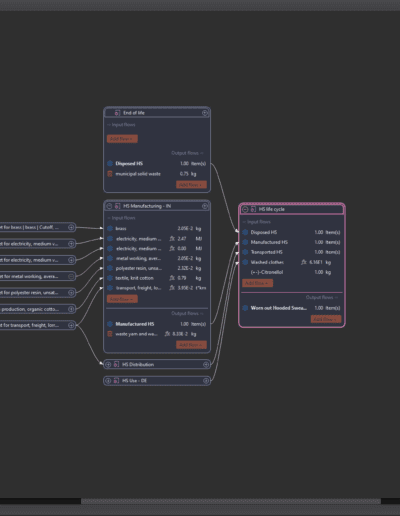Image resolution: width=400 pixels, height=516 pixels.
Task: Click the brass input flow icon
Action: [x=110, y=229]
